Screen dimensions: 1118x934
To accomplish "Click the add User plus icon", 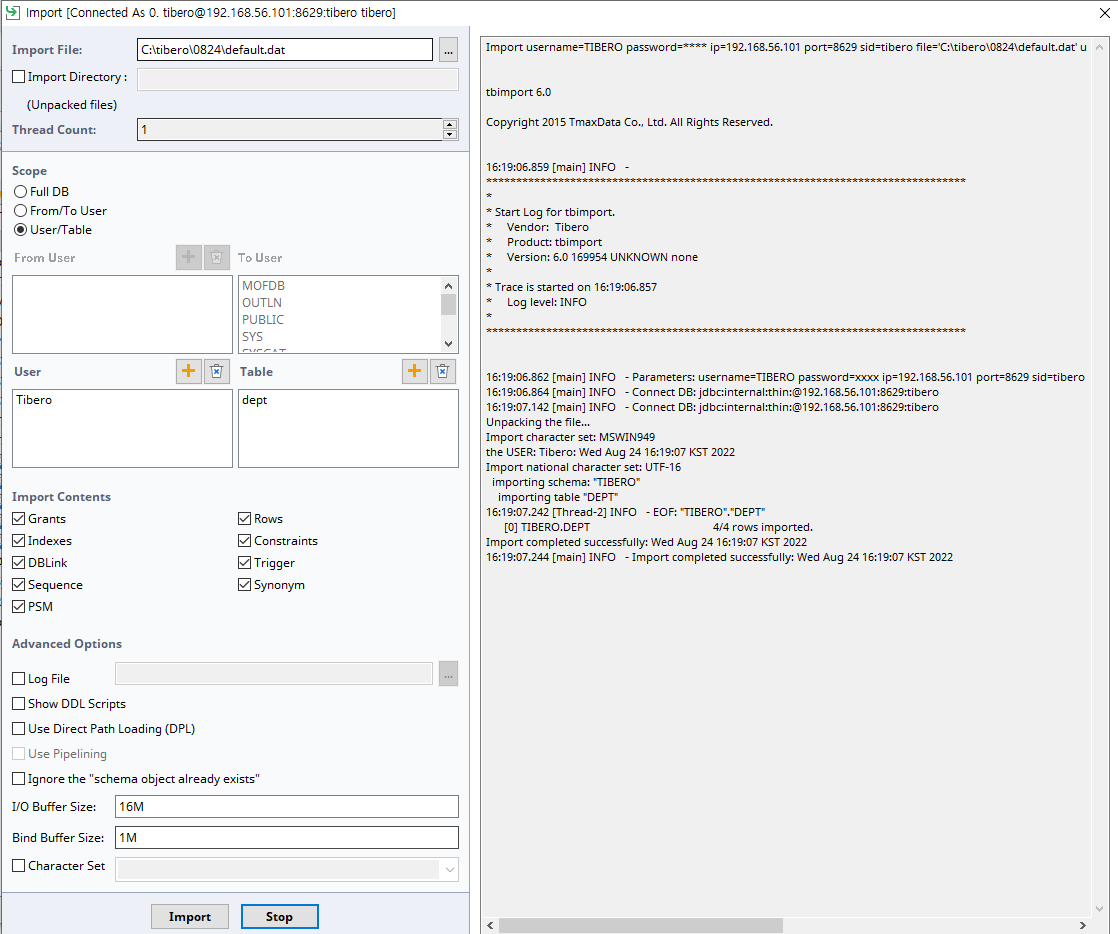I will (x=188, y=372).
